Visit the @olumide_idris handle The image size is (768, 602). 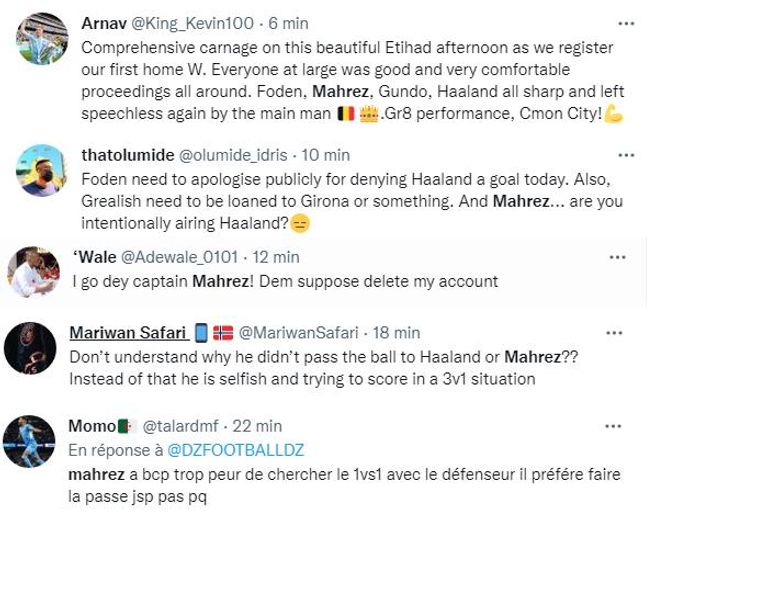click(x=233, y=155)
